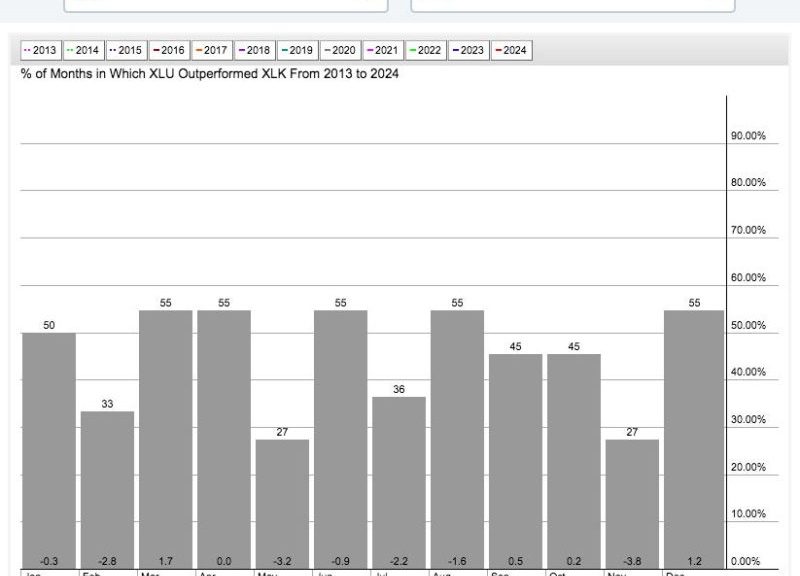The height and width of the screenshot is (576, 800).
Task: Click the "70.00%" axis label
Action: (x=748, y=231)
